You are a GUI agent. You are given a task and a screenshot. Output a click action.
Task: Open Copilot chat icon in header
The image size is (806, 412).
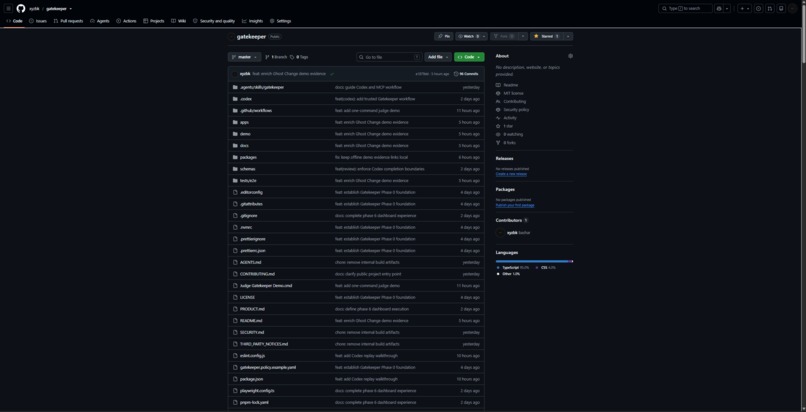coord(719,8)
